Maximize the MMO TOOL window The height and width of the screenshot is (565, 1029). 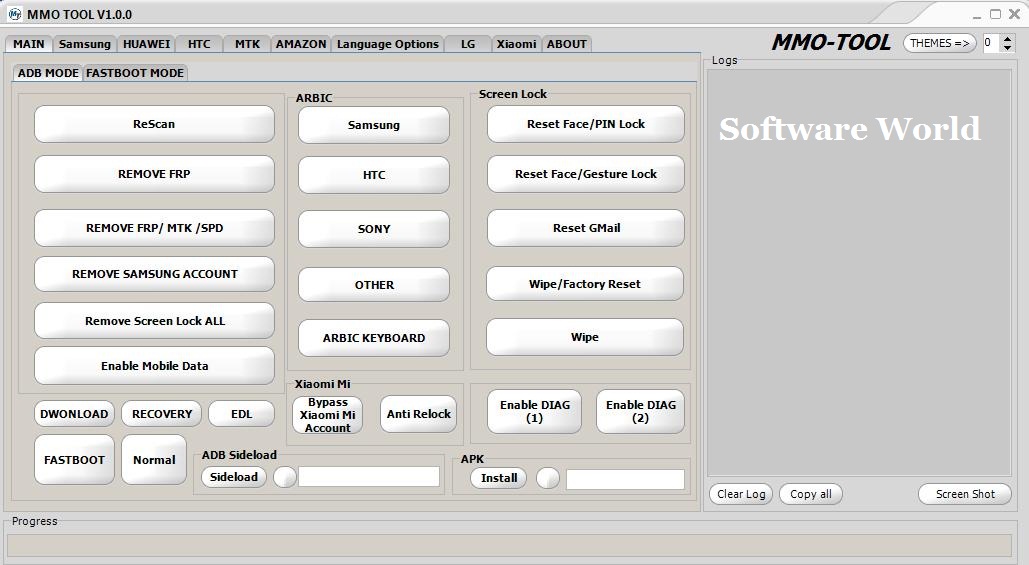(x=996, y=14)
